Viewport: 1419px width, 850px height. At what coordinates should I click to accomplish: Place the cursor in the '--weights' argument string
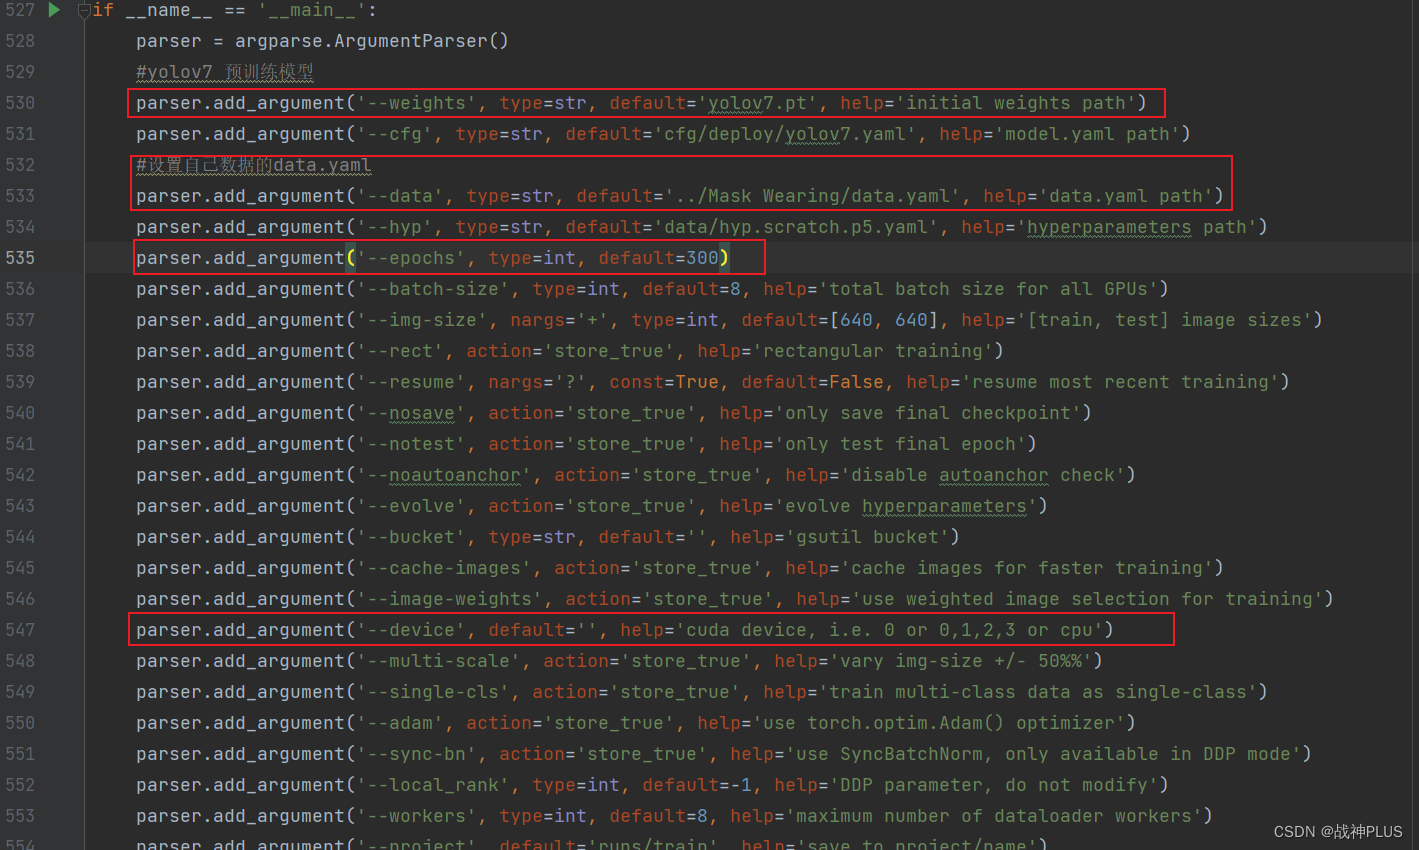(x=417, y=103)
